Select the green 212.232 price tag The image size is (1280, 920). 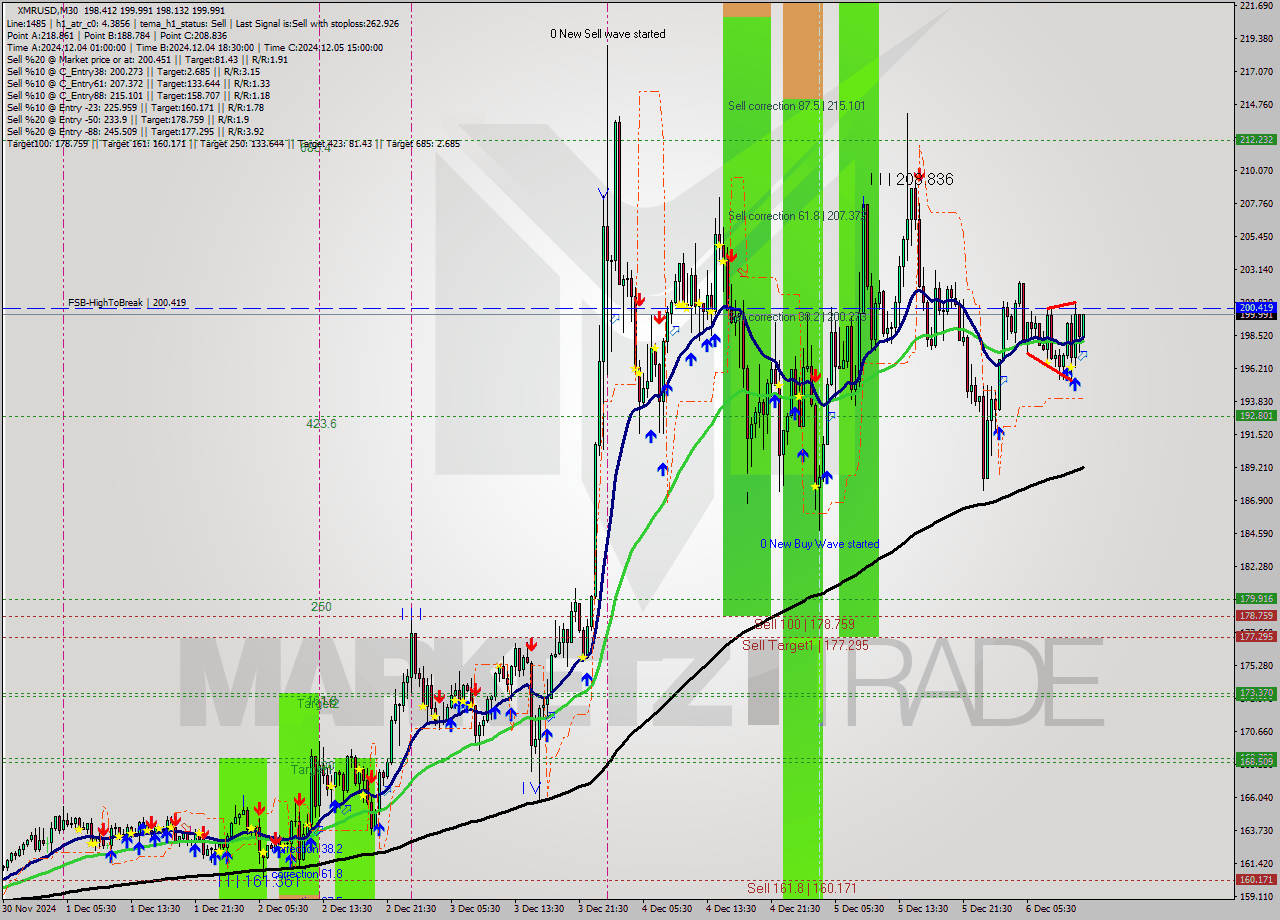point(1256,140)
